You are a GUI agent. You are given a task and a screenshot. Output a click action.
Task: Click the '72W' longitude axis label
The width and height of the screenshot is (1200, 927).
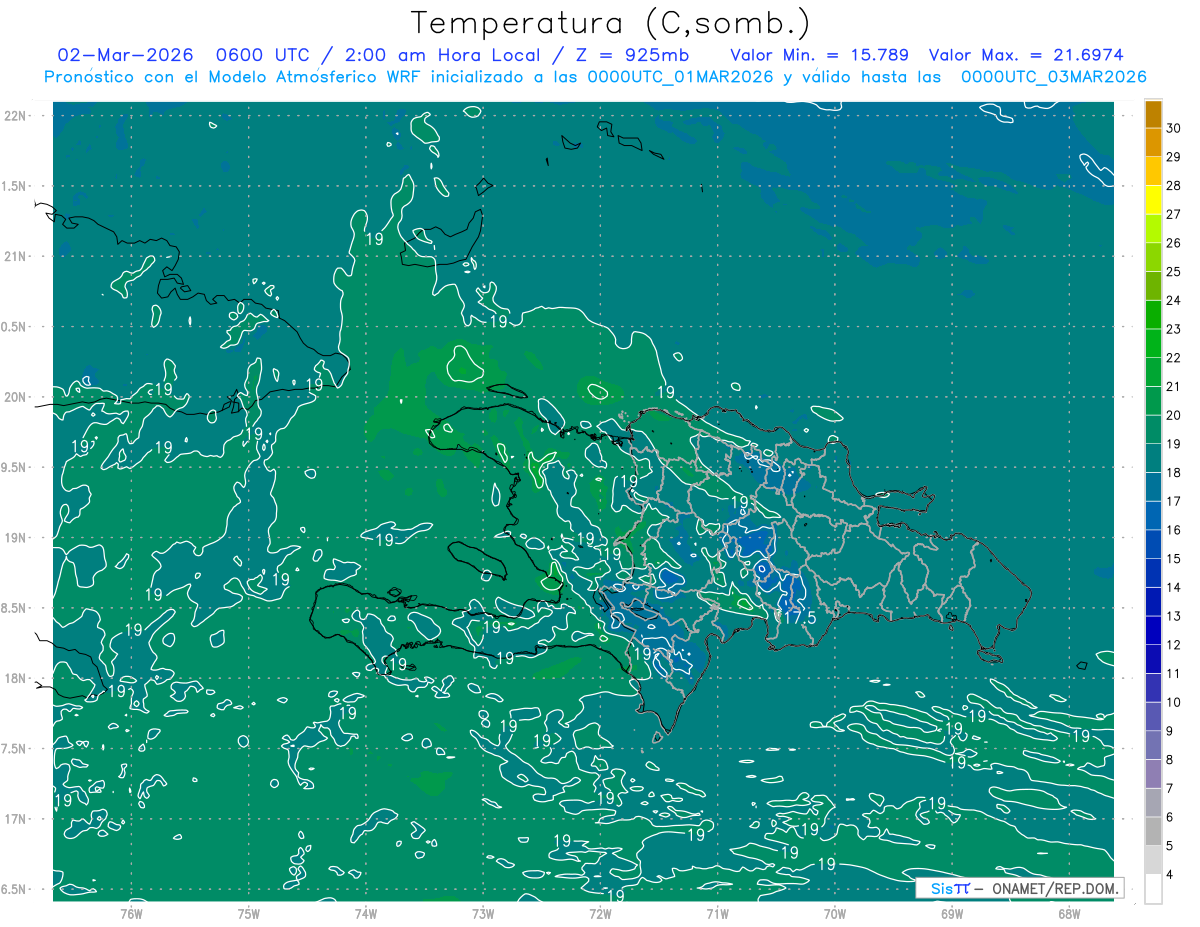coord(600,913)
